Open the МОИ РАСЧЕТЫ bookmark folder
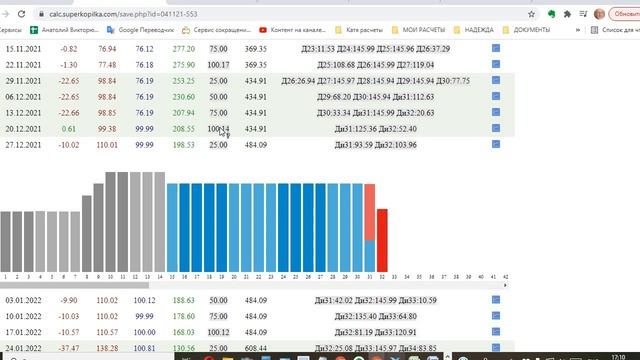The height and width of the screenshot is (360, 640). click(x=418, y=30)
